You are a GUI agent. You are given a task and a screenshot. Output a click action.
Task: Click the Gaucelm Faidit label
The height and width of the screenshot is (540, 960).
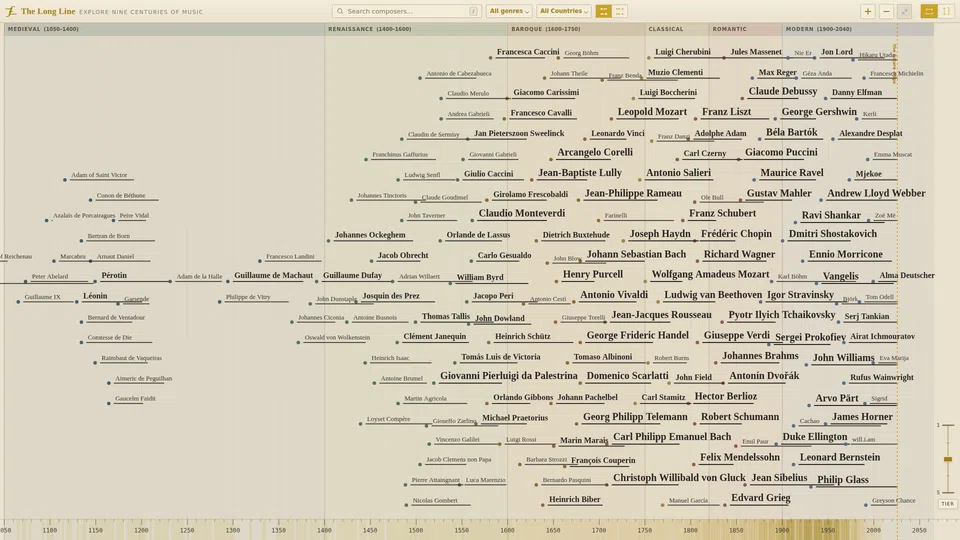(x=135, y=399)
